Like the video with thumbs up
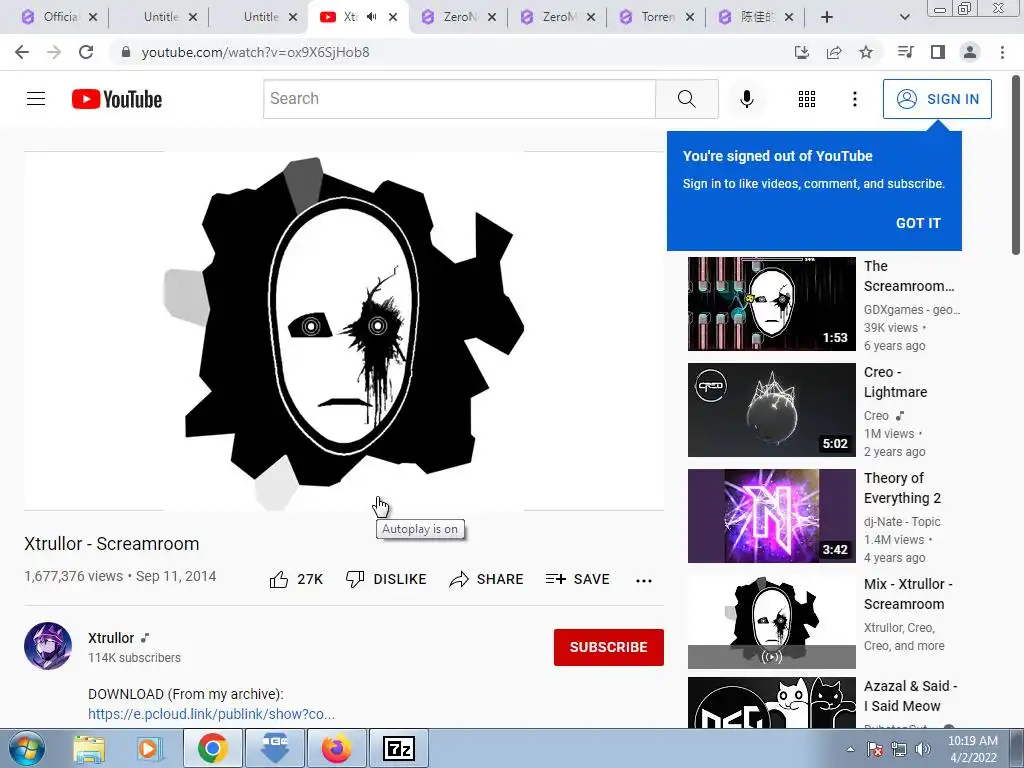This screenshot has height=768, width=1024. [x=296, y=579]
